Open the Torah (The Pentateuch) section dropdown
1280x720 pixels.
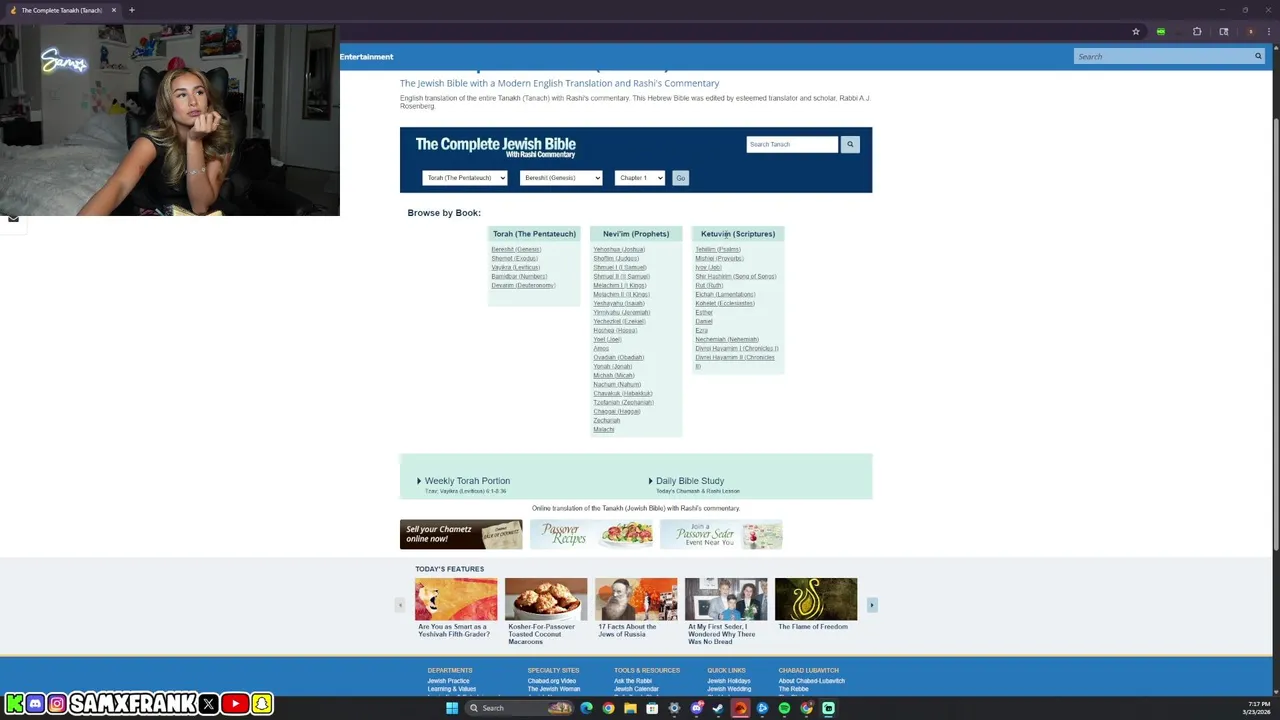click(x=465, y=178)
